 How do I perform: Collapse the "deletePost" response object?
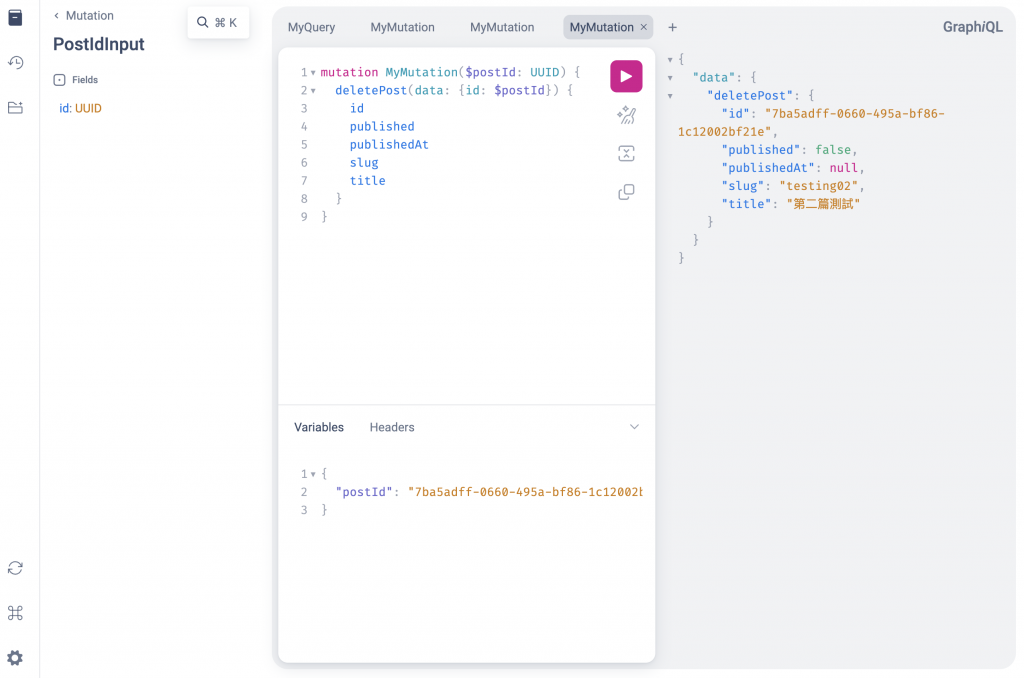pos(670,96)
